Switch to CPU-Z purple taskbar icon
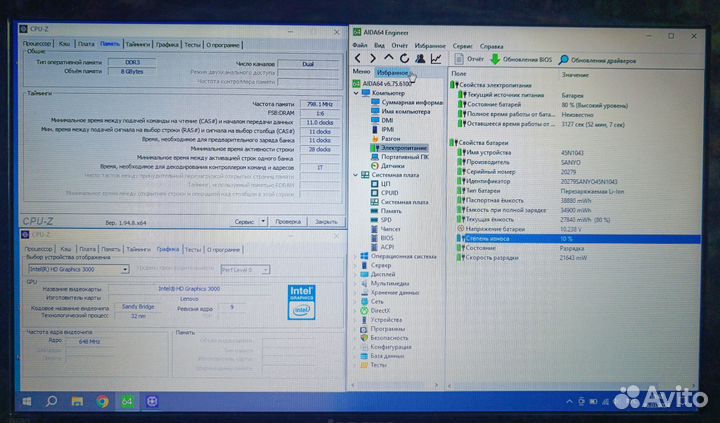 tap(152, 401)
